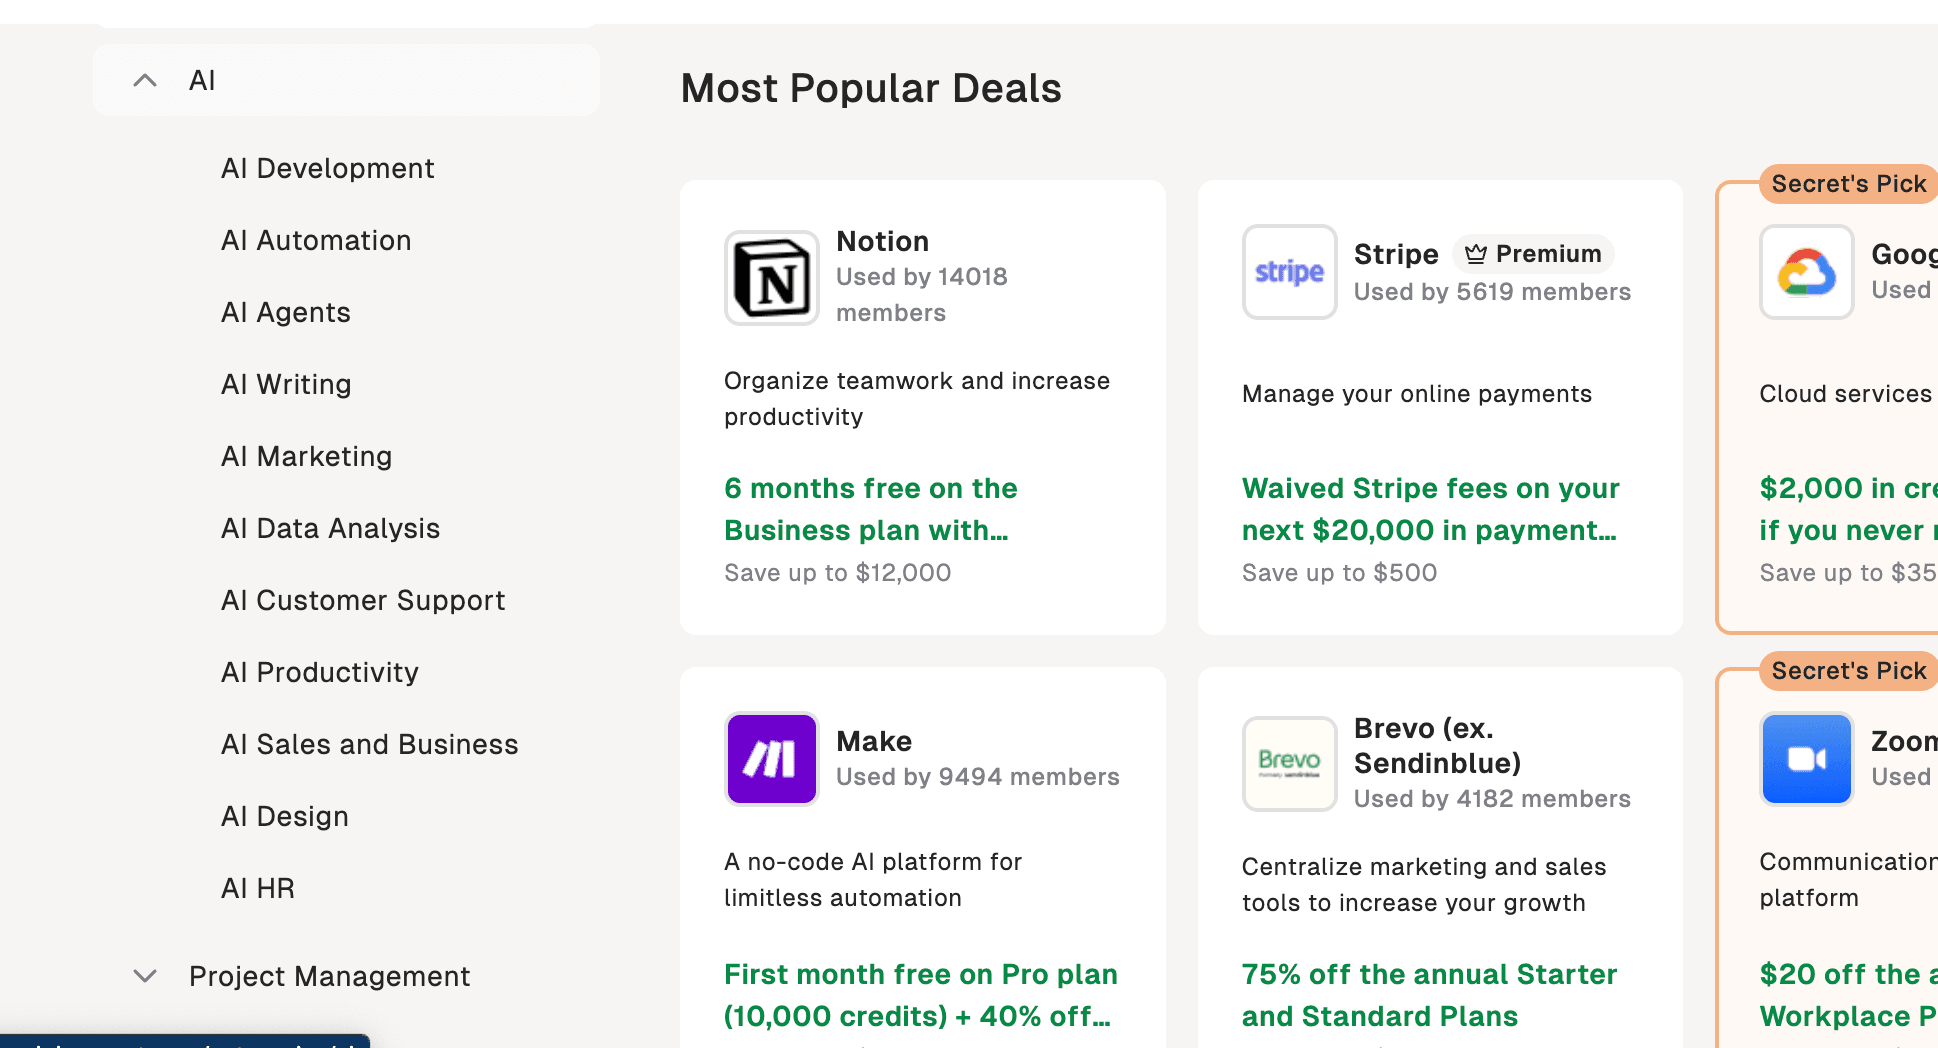Click the Secret's Pick badge on Zoom

(x=1848, y=671)
